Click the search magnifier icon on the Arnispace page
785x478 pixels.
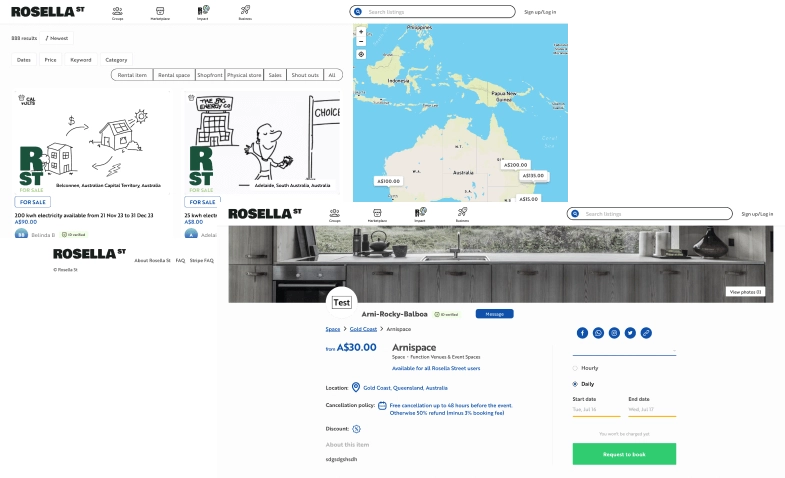click(x=575, y=214)
